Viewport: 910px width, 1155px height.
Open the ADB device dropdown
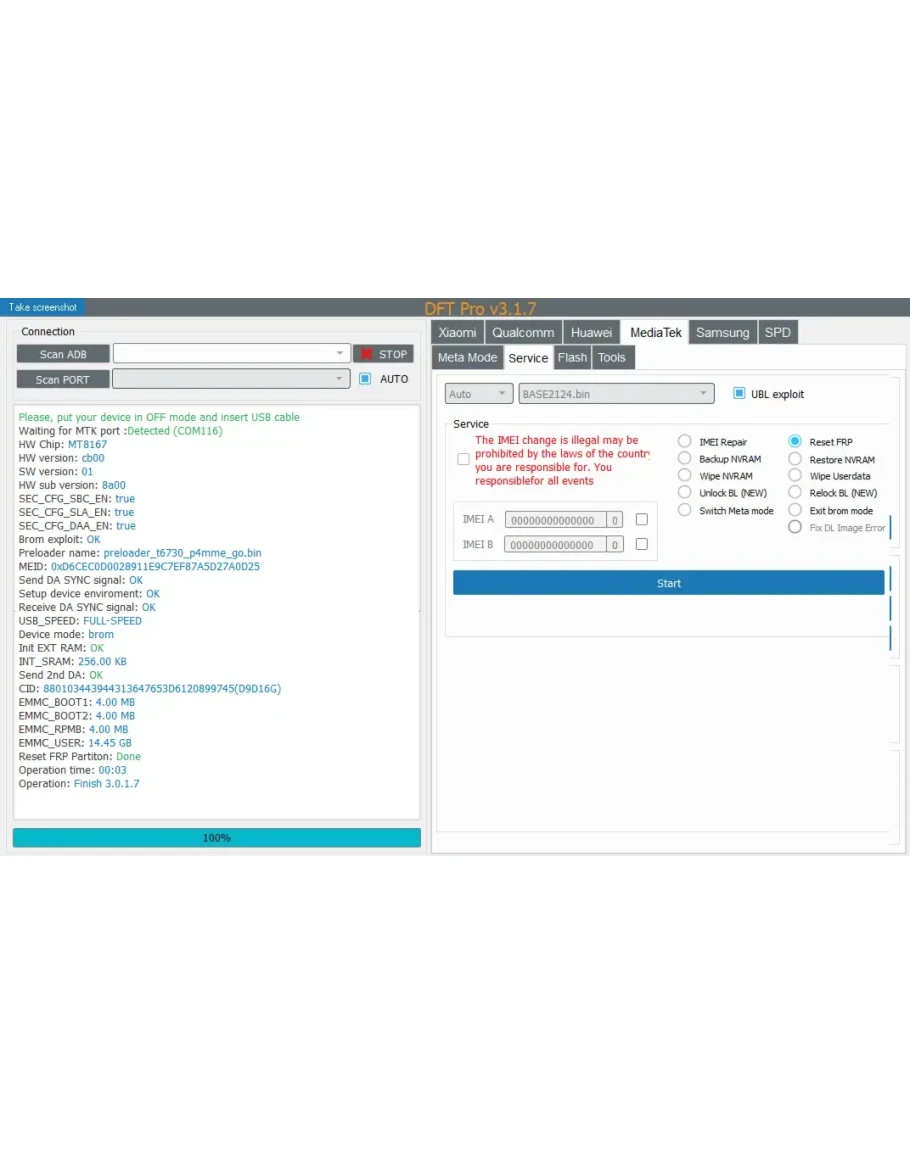click(230, 354)
